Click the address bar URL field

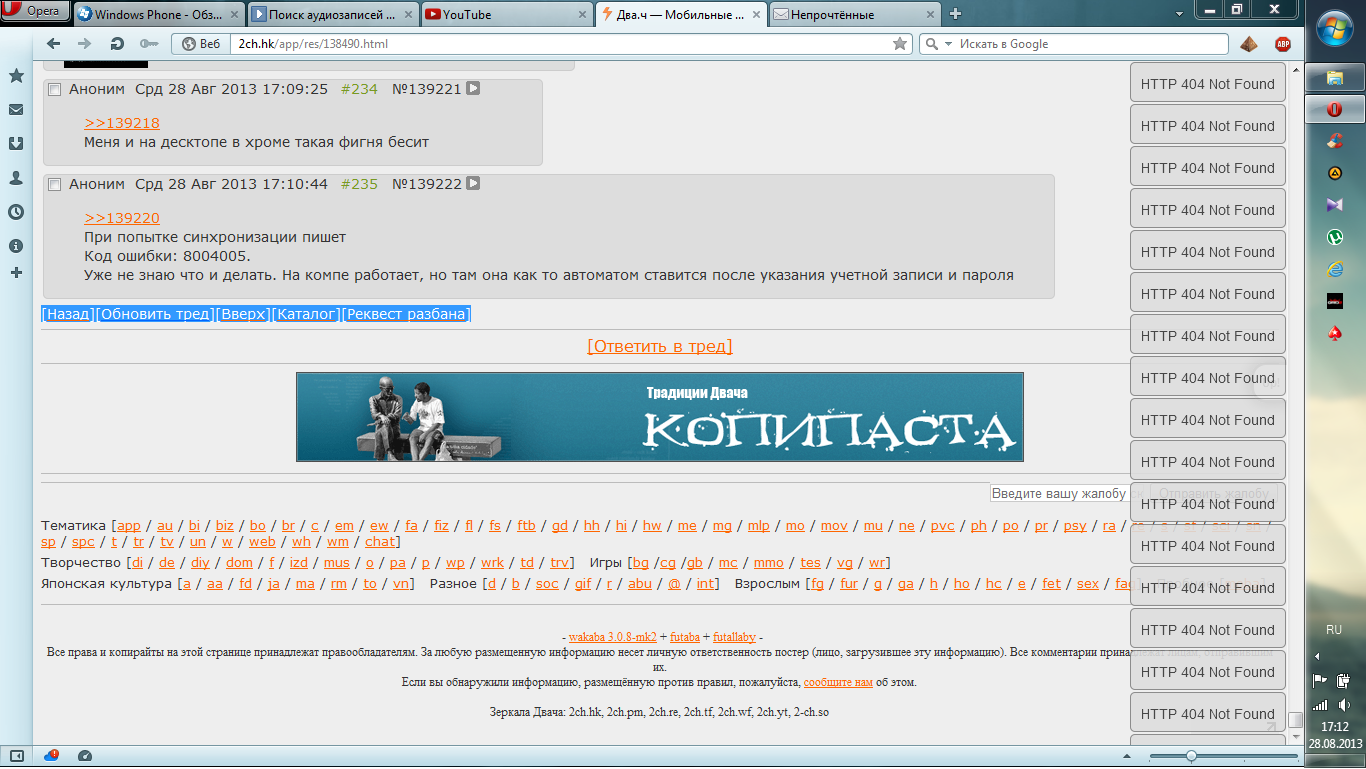point(560,44)
